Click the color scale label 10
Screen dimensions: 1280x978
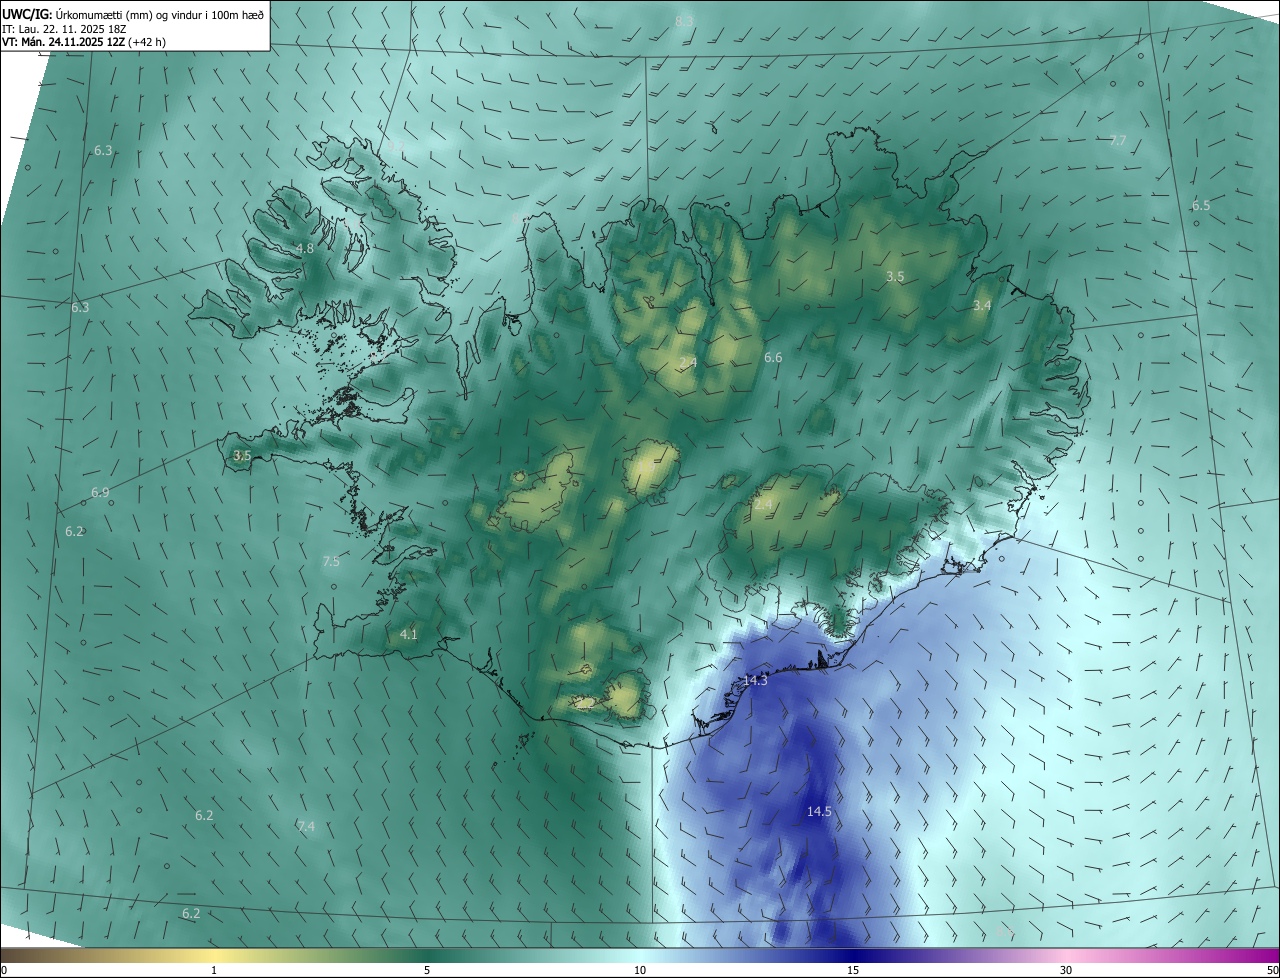click(640, 971)
